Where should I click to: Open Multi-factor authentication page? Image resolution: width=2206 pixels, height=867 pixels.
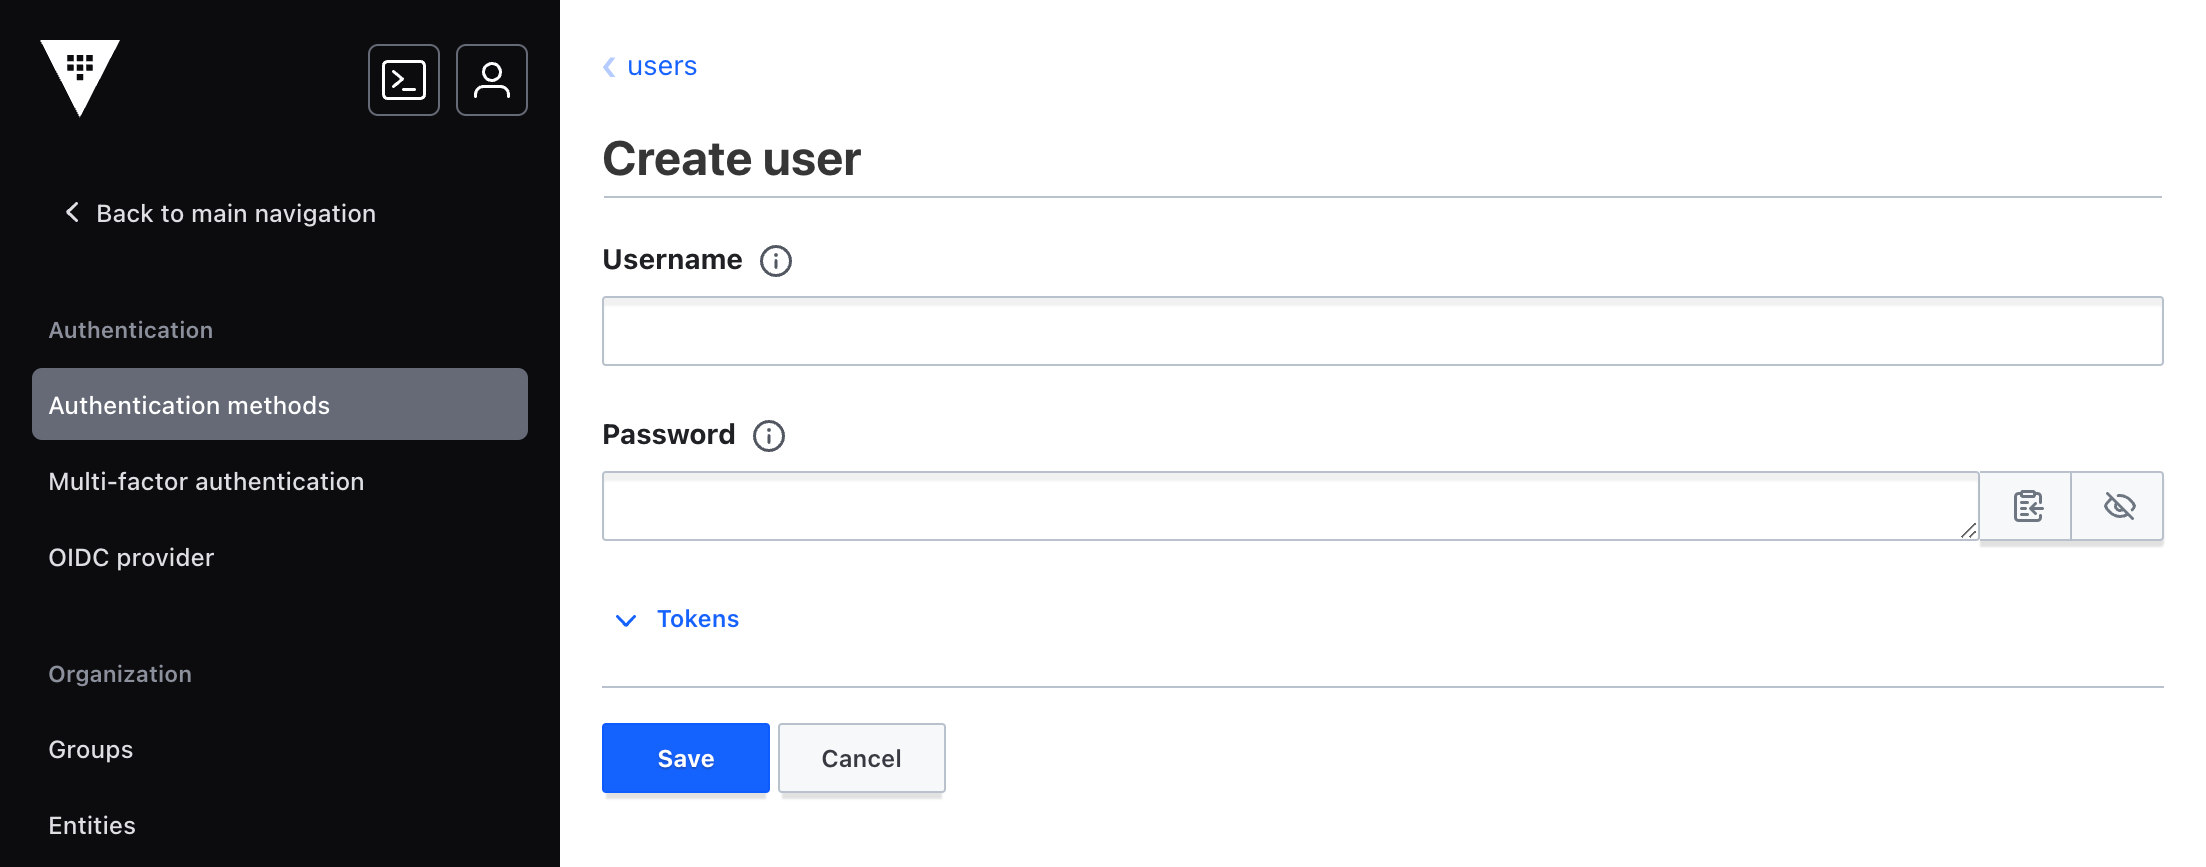coord(206,481)
